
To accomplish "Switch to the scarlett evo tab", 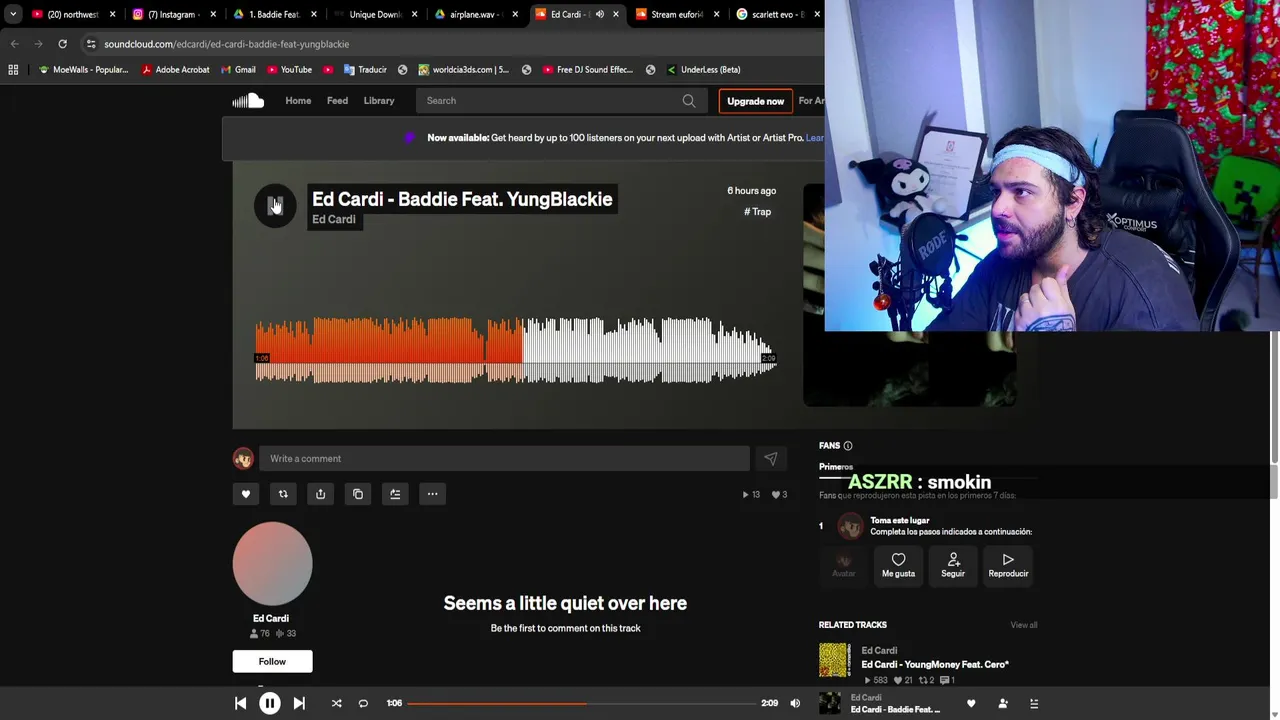I will tap(777, 14).
